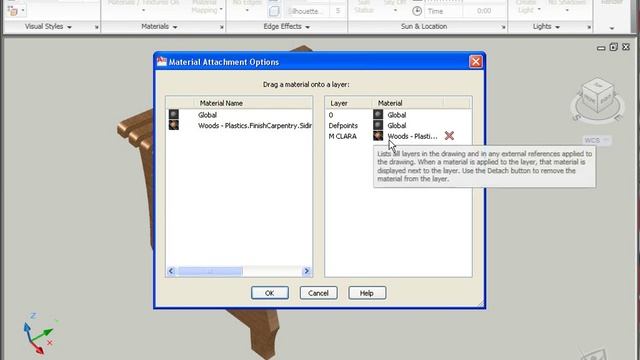640x360 pixels.
Task: Detach material from M CLARA layer with red X
Action: [x=449, y=136]
